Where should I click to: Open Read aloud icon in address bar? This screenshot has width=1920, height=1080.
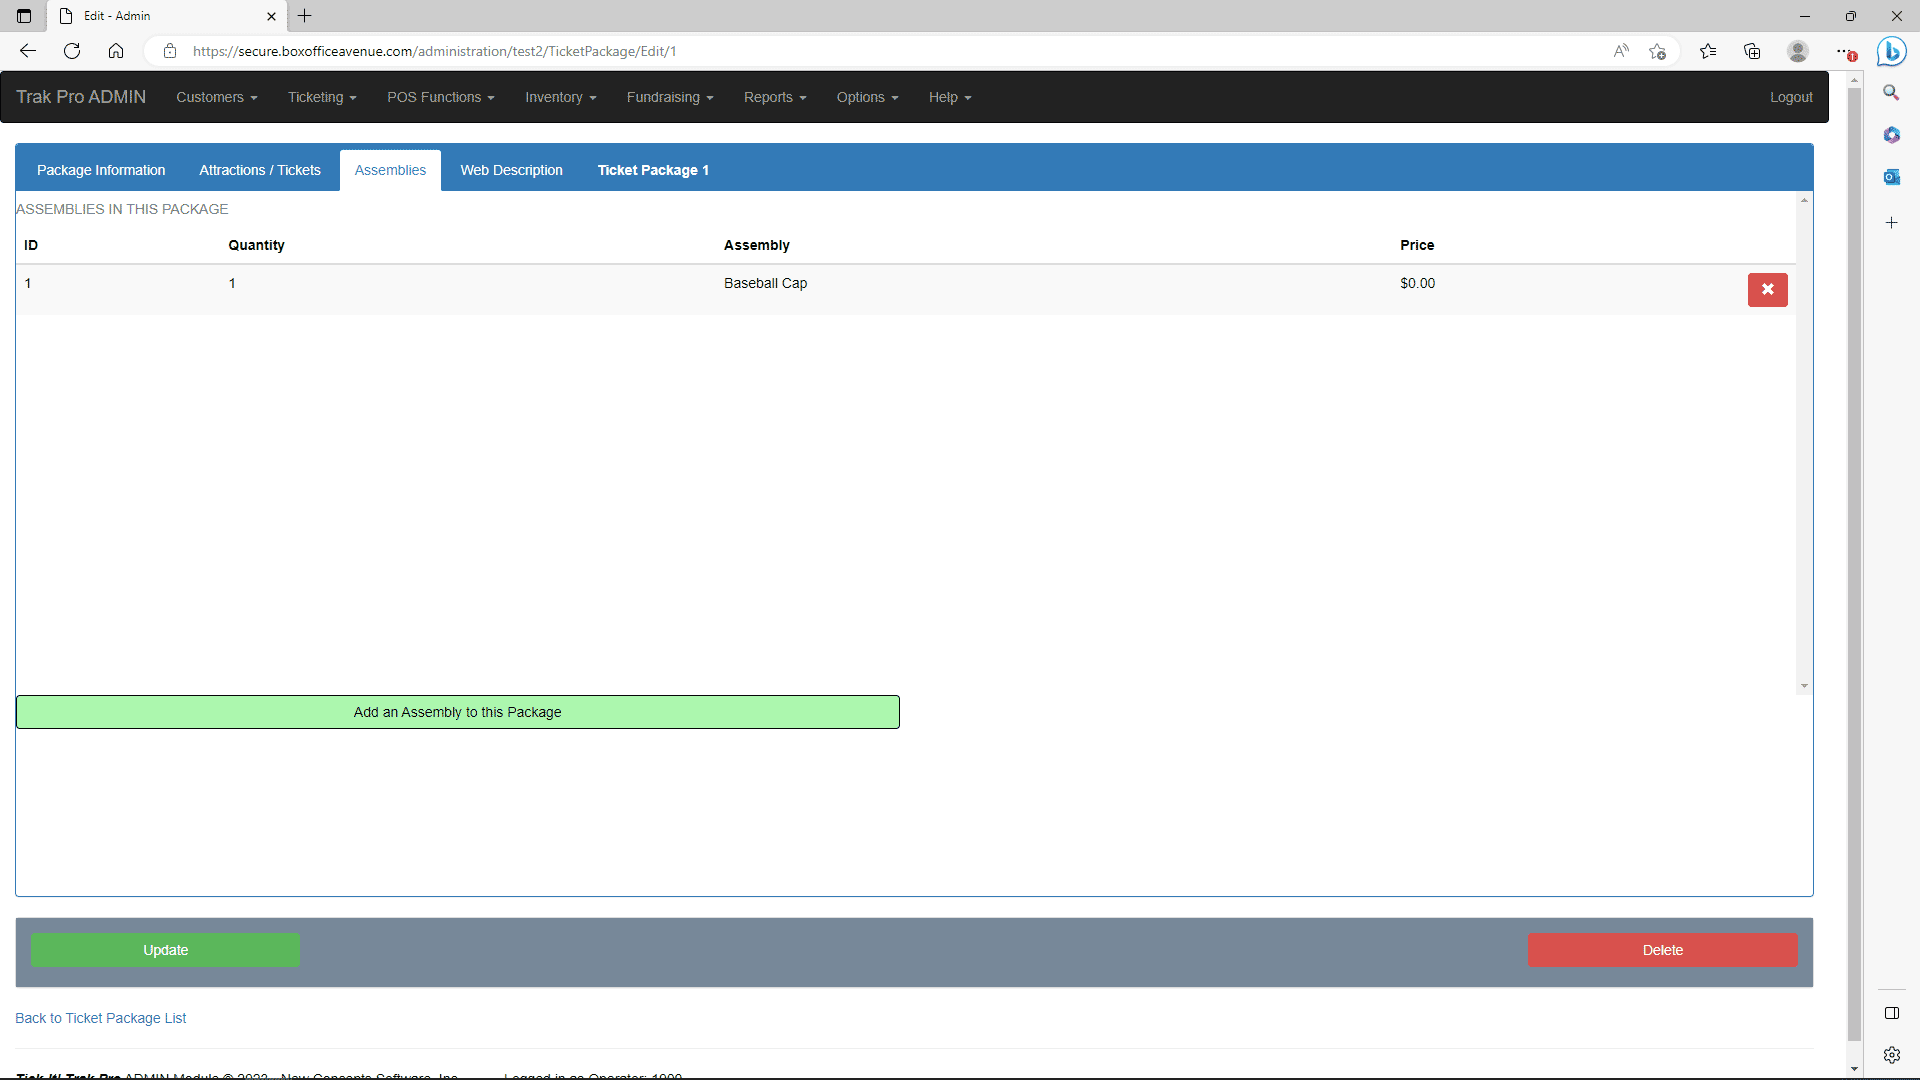(x=1621, y=51)
